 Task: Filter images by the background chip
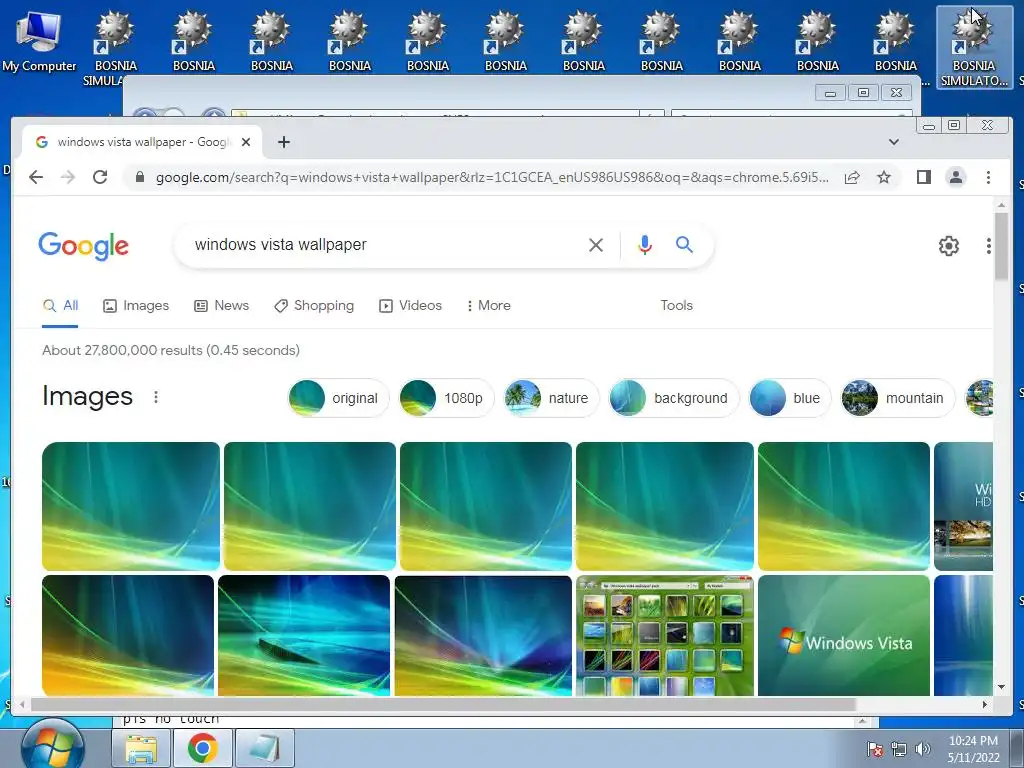[x=673, y=398]
